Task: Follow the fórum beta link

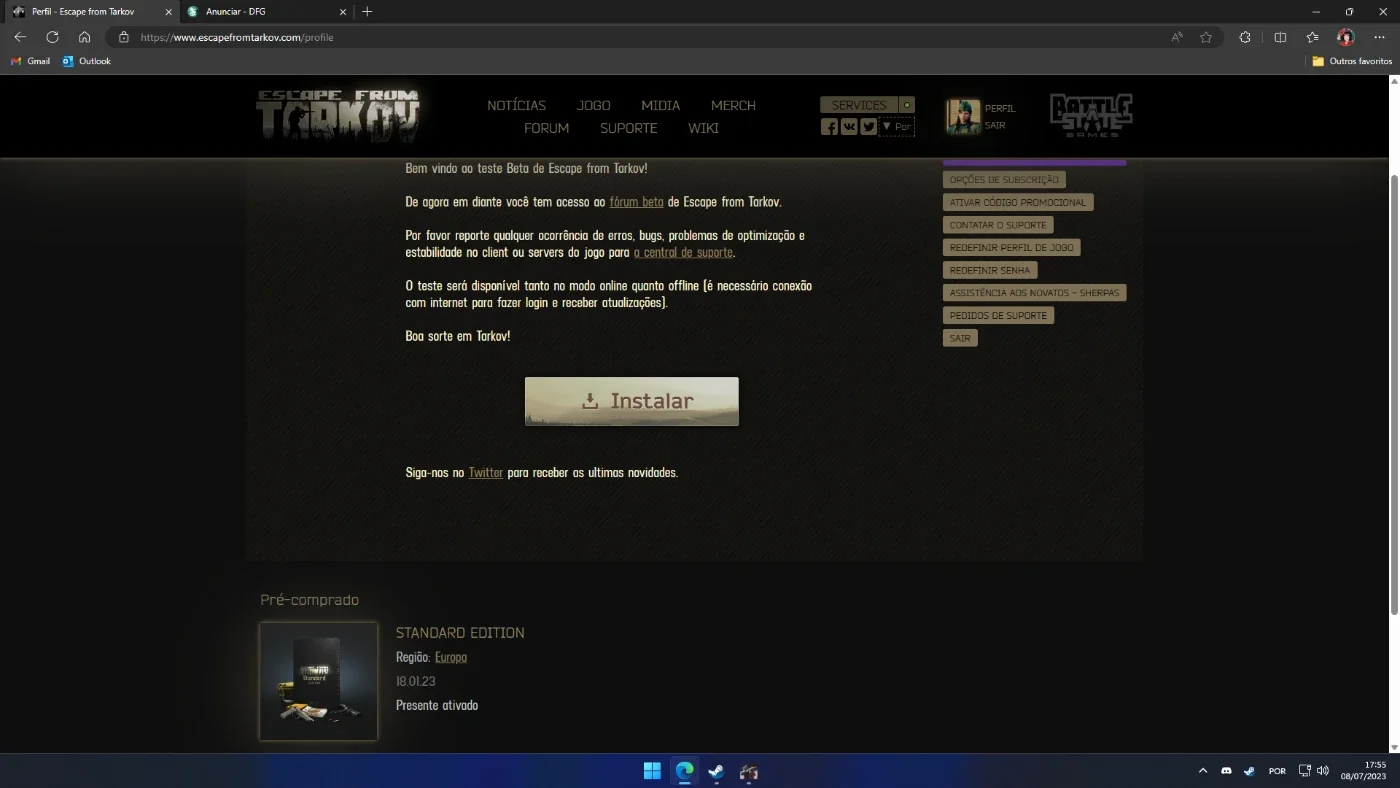Action: (x=636, y=202)
